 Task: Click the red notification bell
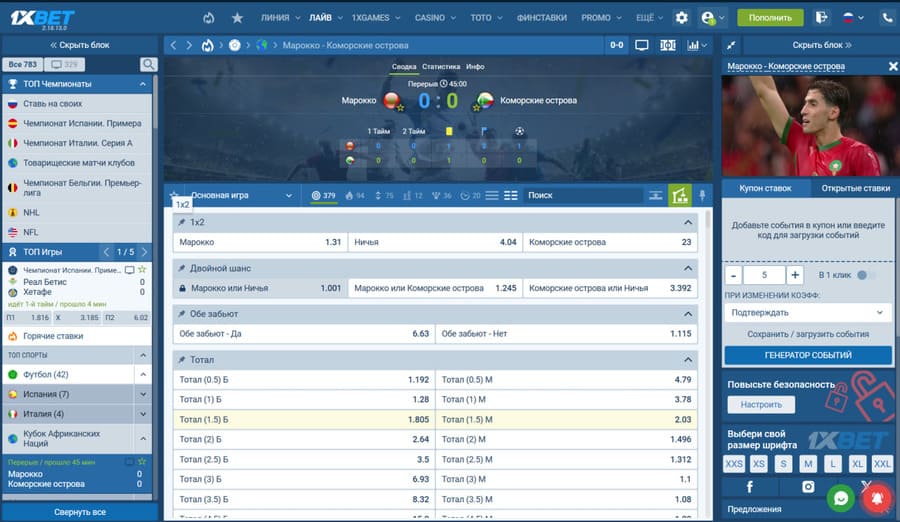[x=877, y=498]
